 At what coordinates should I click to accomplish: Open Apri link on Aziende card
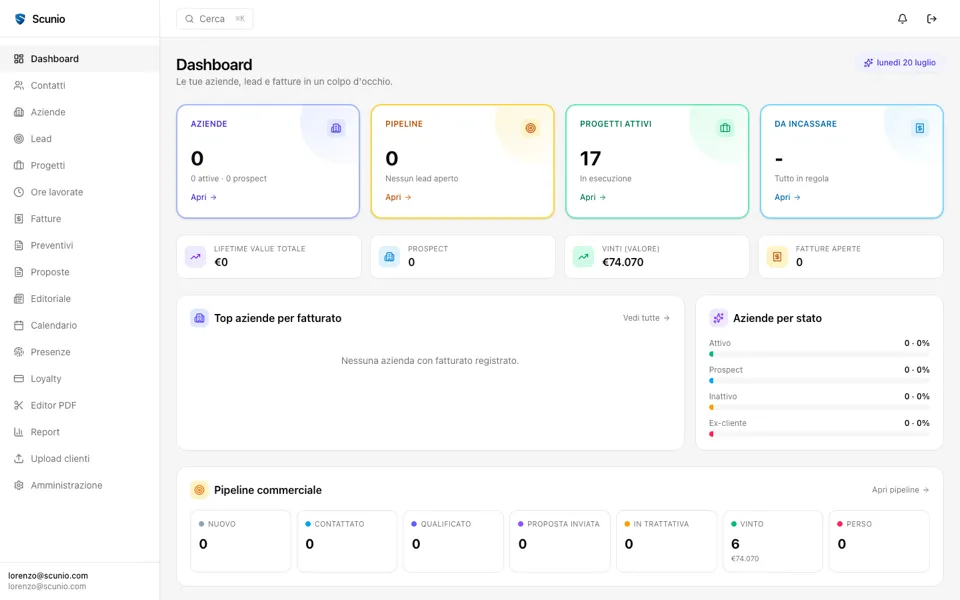[x=203, y=197]
